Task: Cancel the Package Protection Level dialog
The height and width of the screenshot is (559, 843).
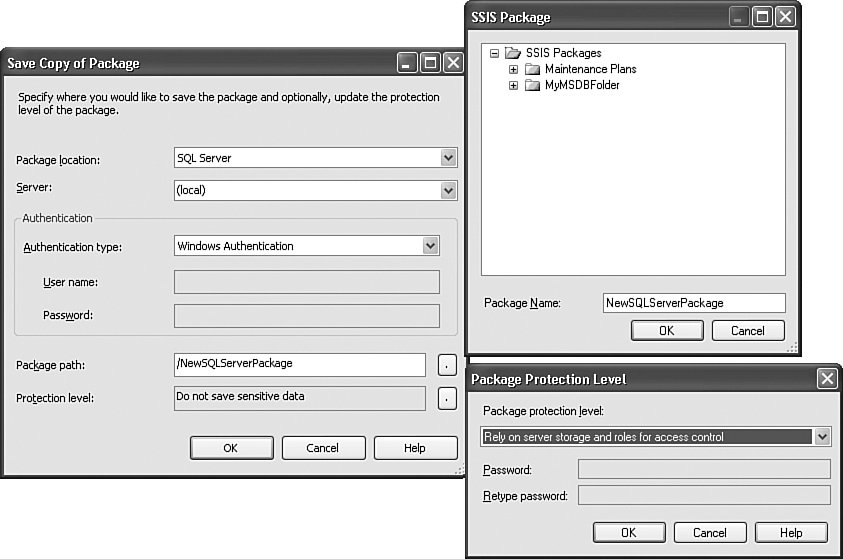Action: pyautogui.click(x=710, y=533)
